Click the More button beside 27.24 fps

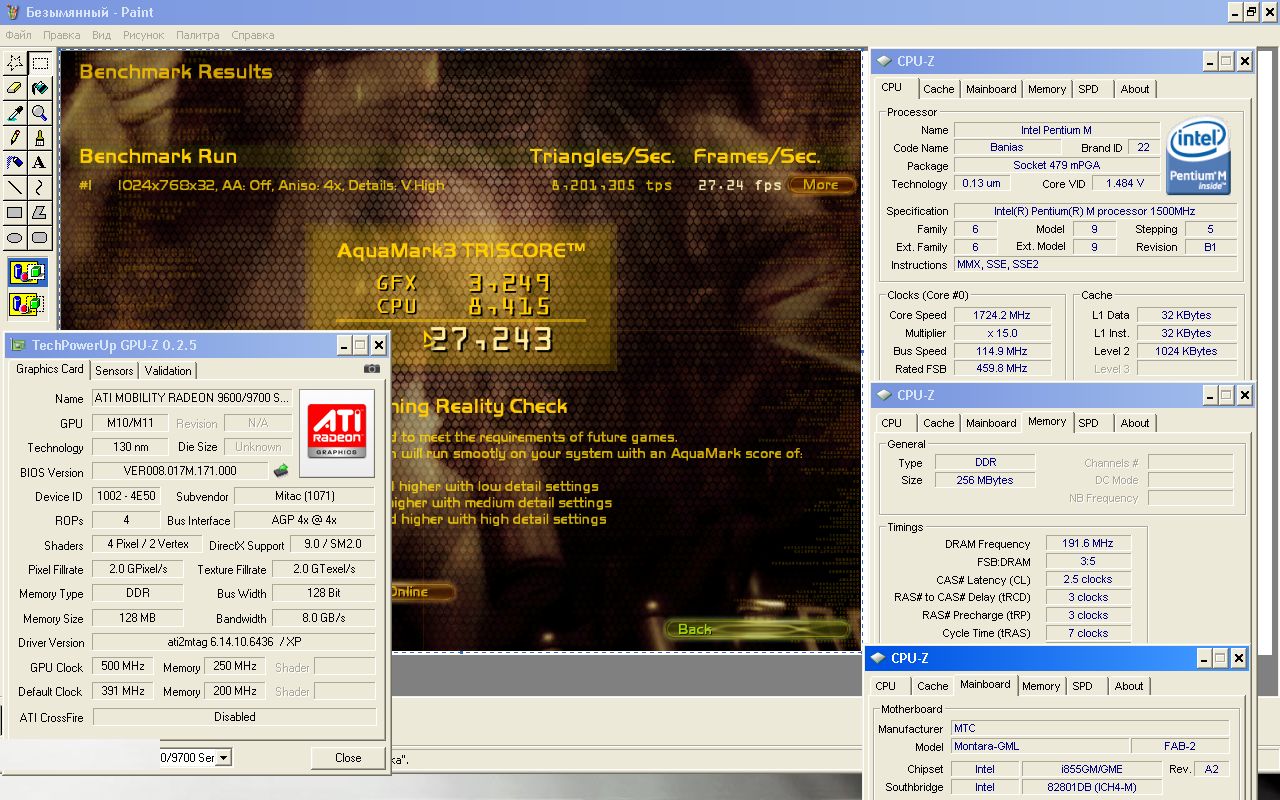click(x=821, y=184)
